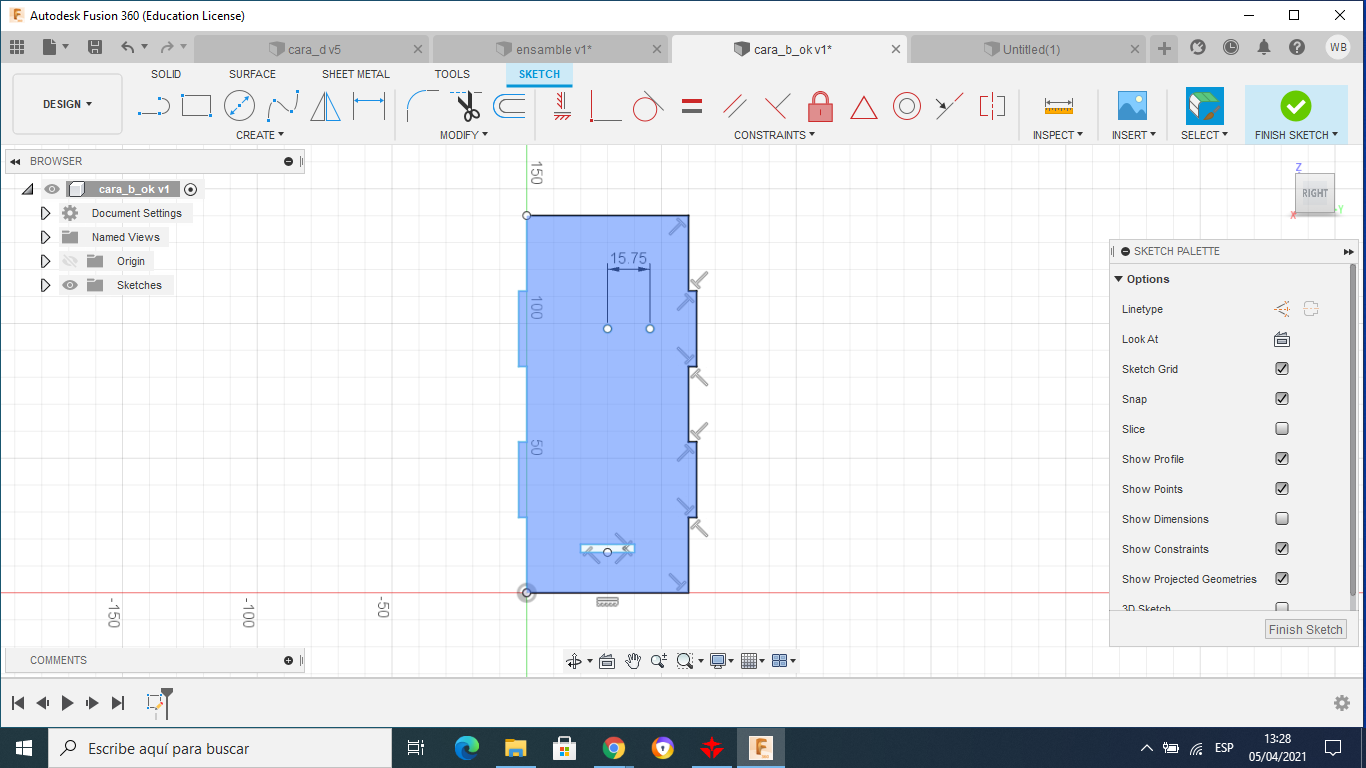This screenshot has height=768, width=1366.
Task: Select the Pan hand tool
Action: 633,661
